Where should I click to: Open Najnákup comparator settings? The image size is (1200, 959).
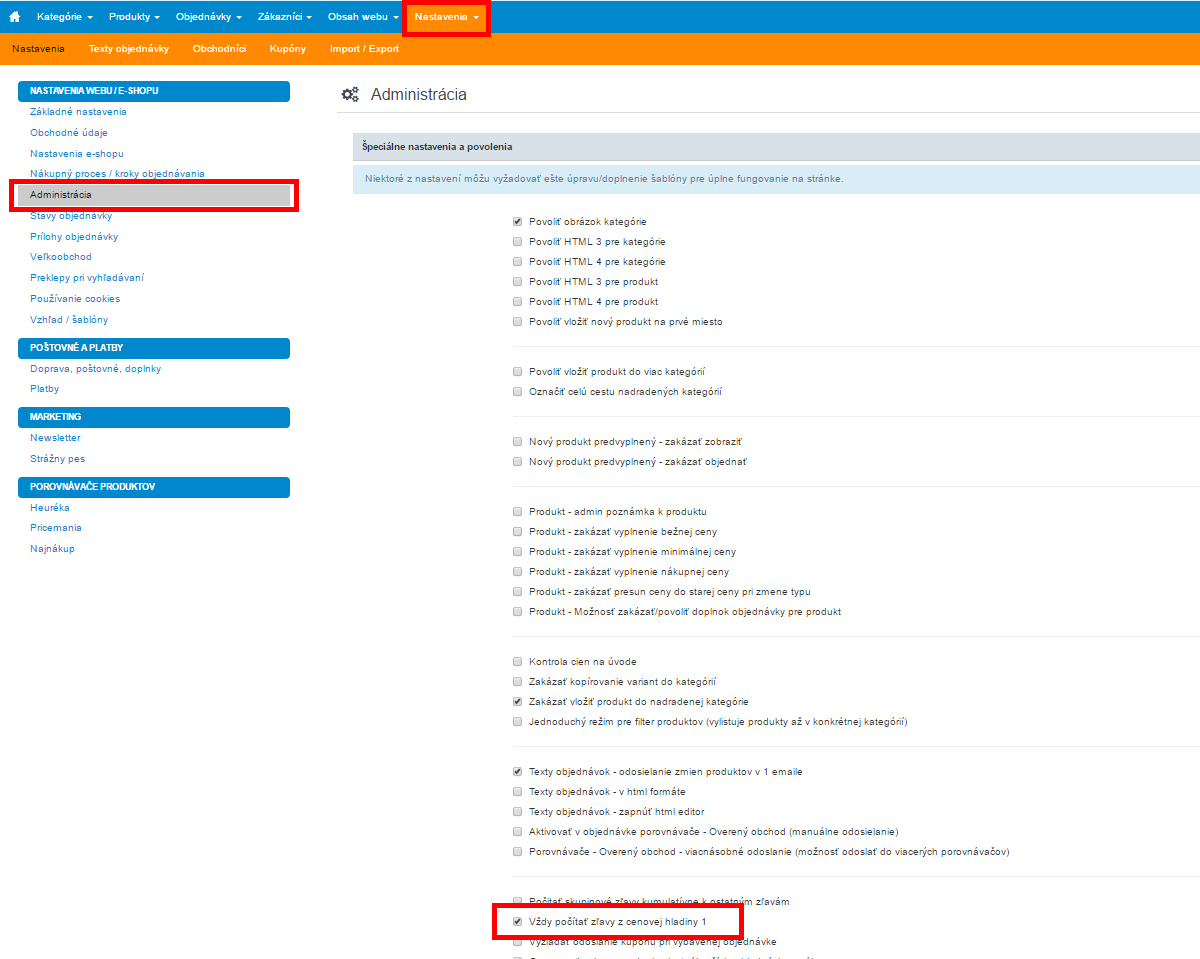click(52, 549)
